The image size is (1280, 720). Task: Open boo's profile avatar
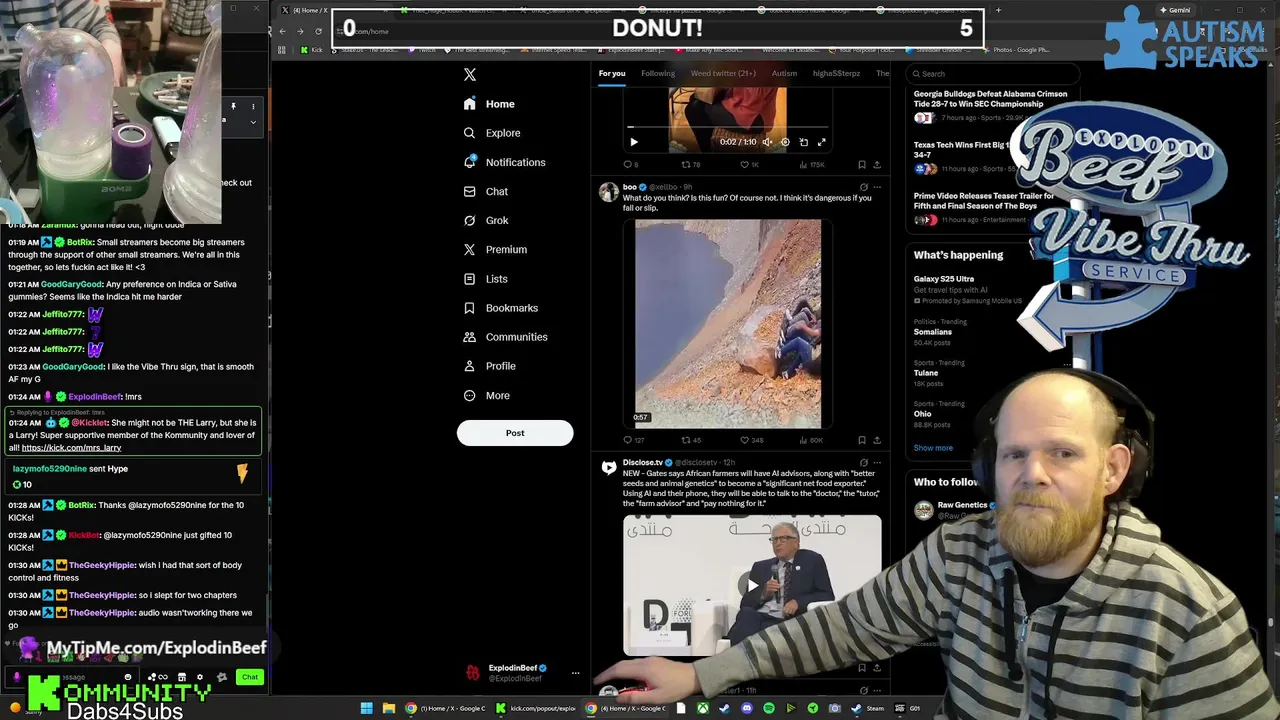(x=608, y=192)
